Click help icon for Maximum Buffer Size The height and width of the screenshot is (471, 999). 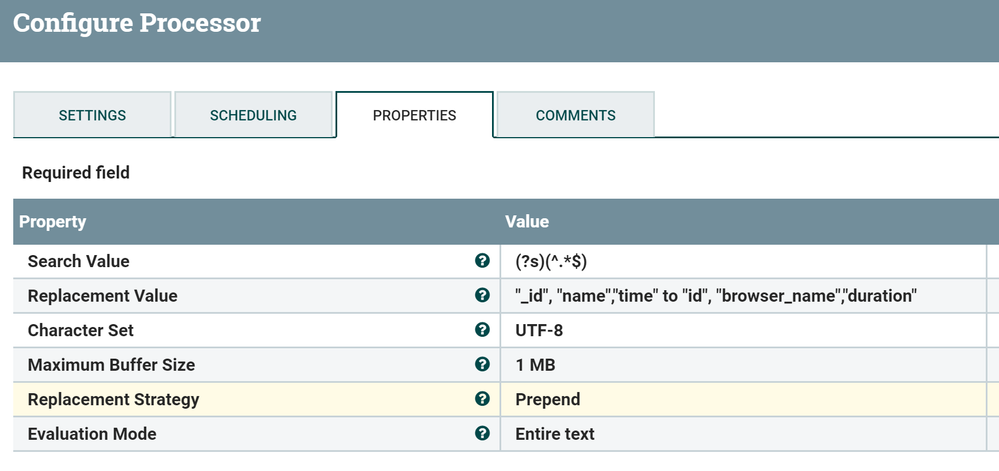click(x=482, y=365)
